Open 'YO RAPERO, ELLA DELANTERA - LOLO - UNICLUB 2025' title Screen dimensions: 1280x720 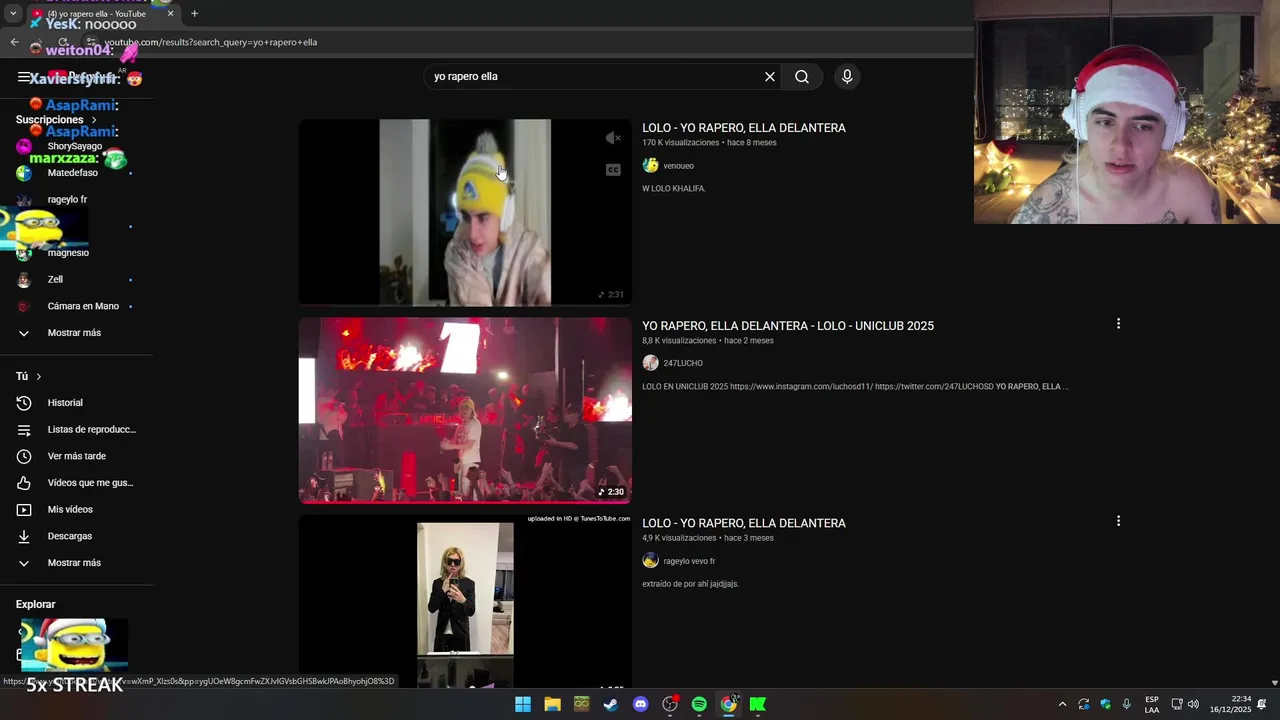(x=788, y=326)
